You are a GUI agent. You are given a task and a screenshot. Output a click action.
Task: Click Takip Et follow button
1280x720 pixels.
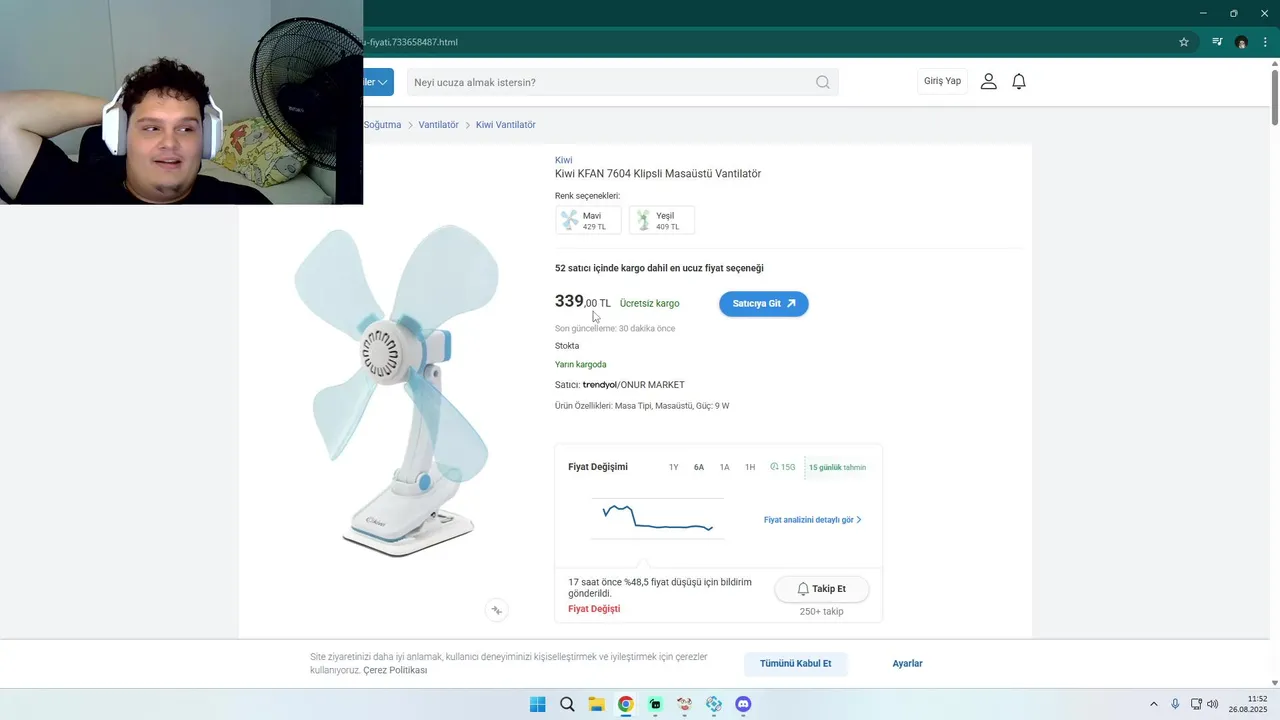pyautogui.click(x=822, y=589)
